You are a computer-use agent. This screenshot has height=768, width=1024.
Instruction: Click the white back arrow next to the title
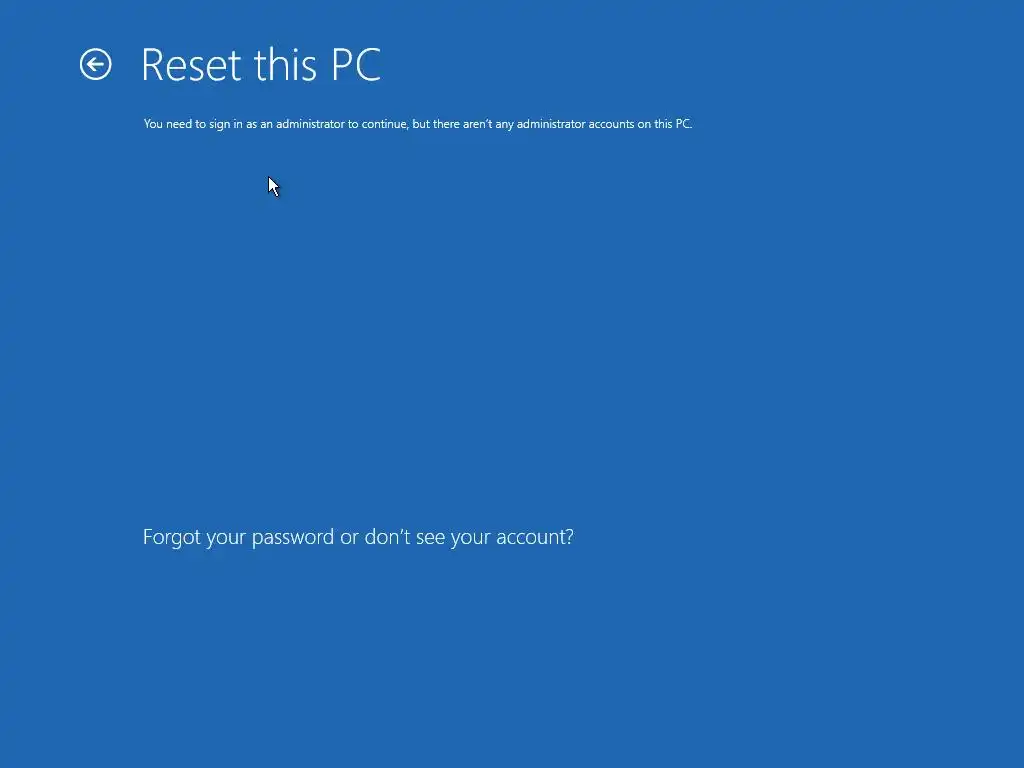(95, 65)
